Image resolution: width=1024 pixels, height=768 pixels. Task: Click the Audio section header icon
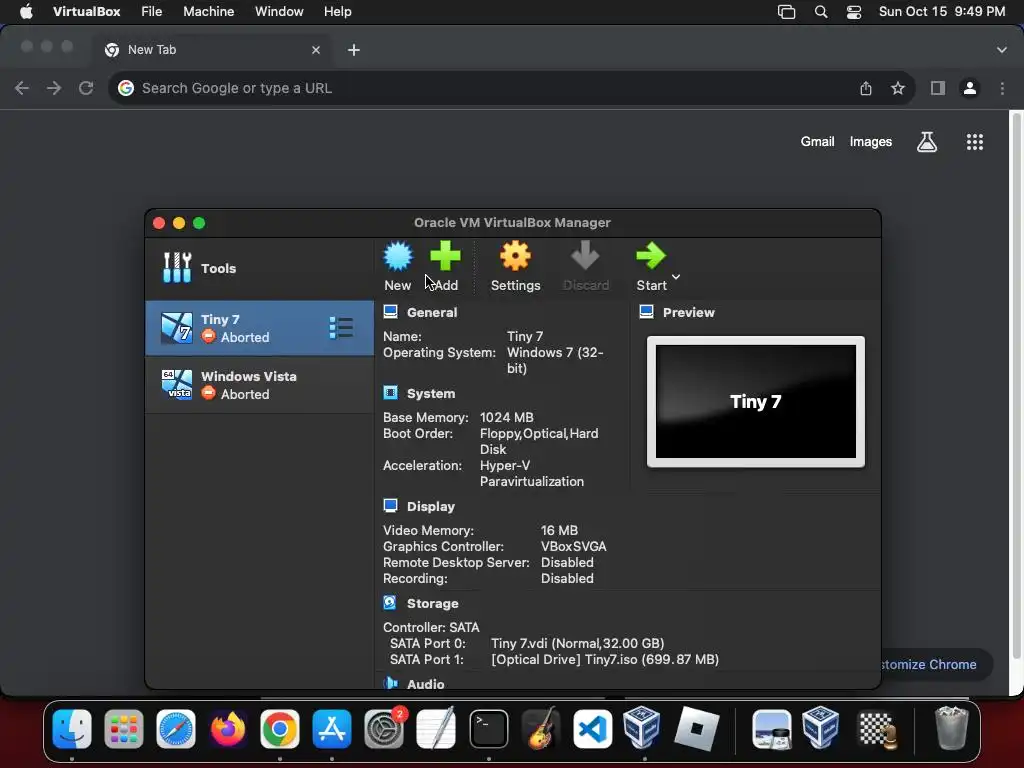(x=391, y=682)
